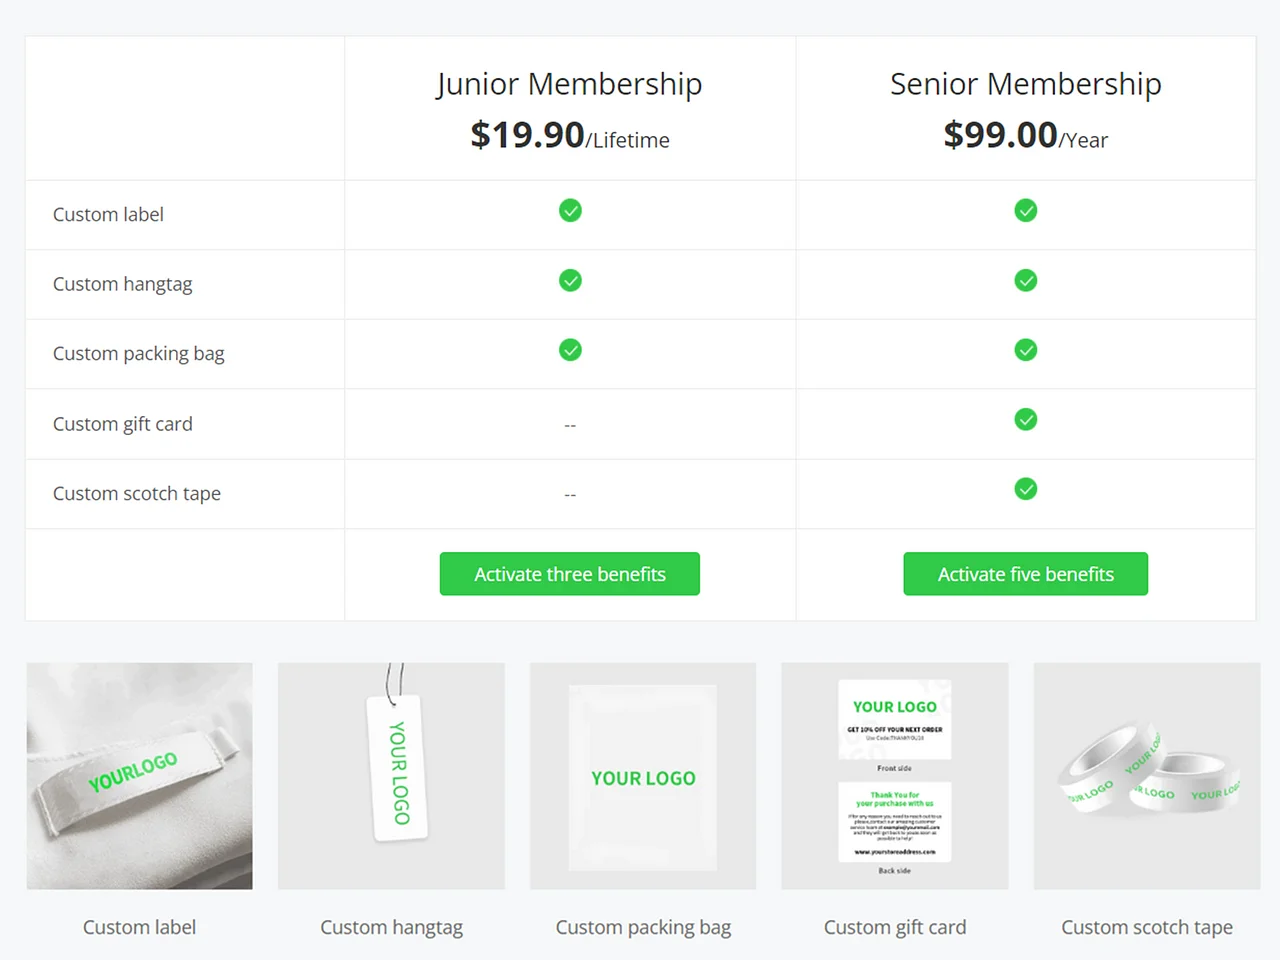Viewport: 1280px width, 960px height.
Task: Click Senior Membership's Custom gift card checkmark
Action: pyautogui.click(x=1026, y=419)
